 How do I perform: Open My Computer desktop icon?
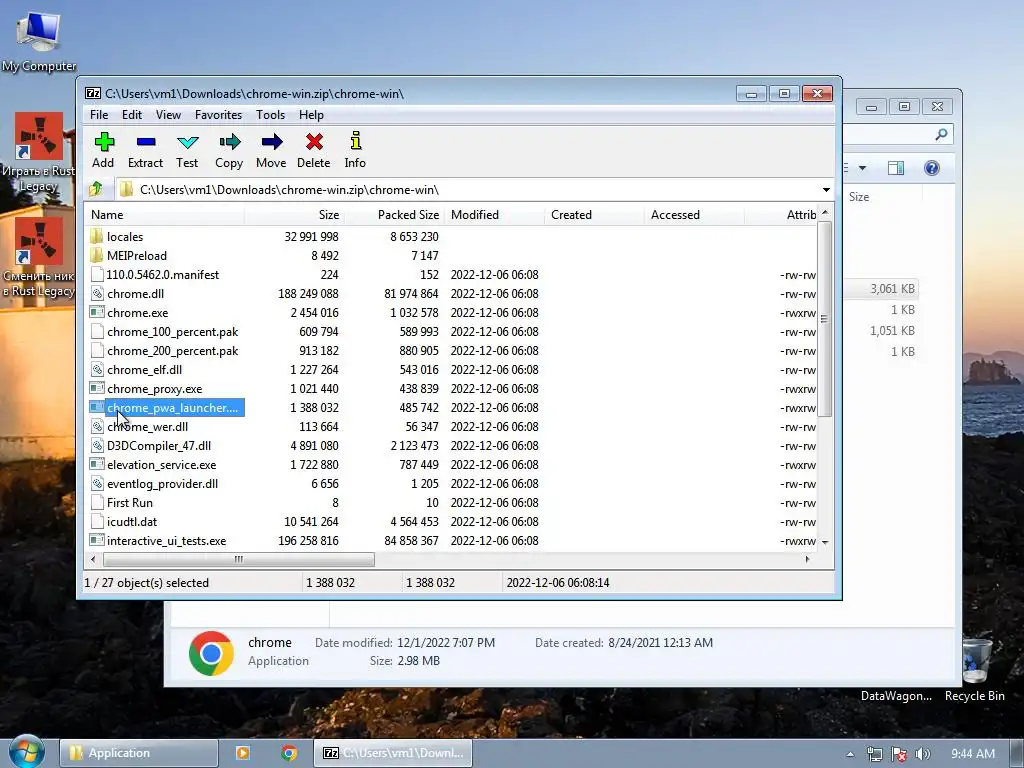pos(39,40)
